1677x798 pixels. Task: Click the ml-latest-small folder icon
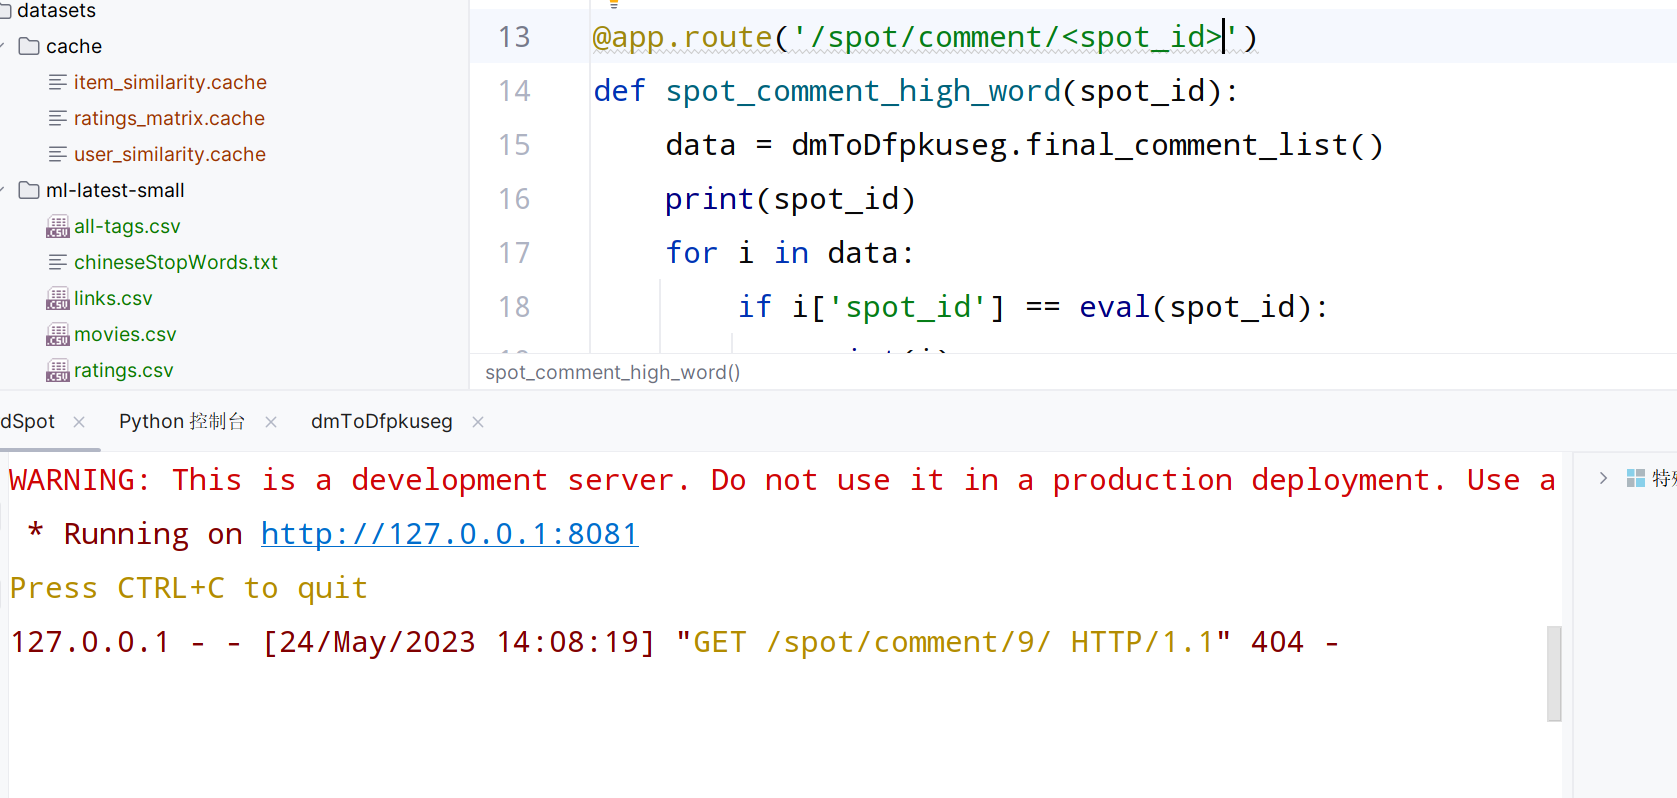click(x=29, y=191)
